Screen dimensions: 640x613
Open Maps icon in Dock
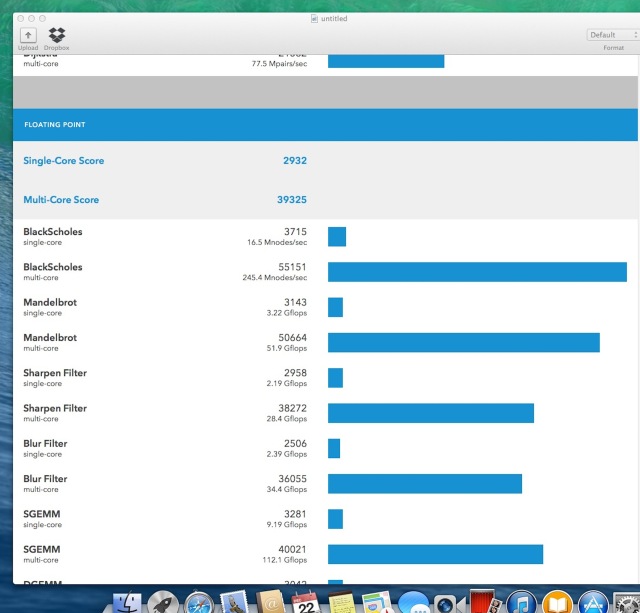(x=377, y=602)
